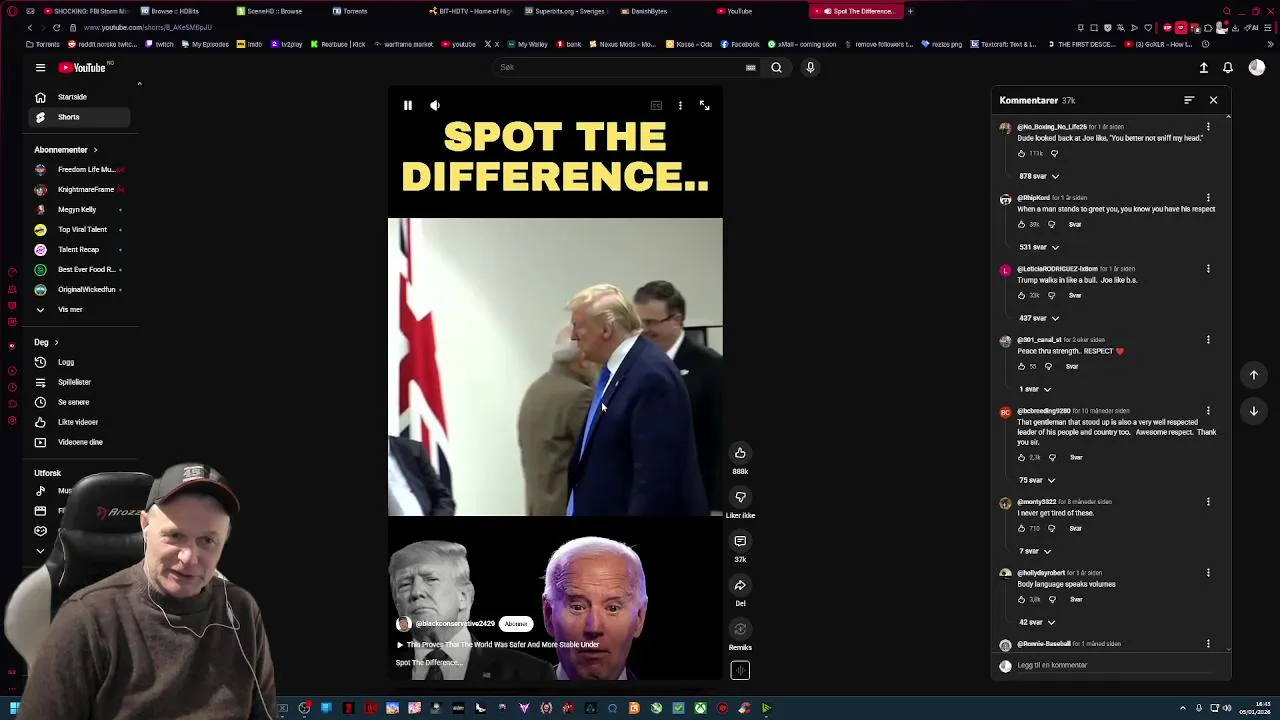This screenshot has height=720, width=1280.
Task: Open the sound icon below Remiks
Action: click(x=740, y=671)
